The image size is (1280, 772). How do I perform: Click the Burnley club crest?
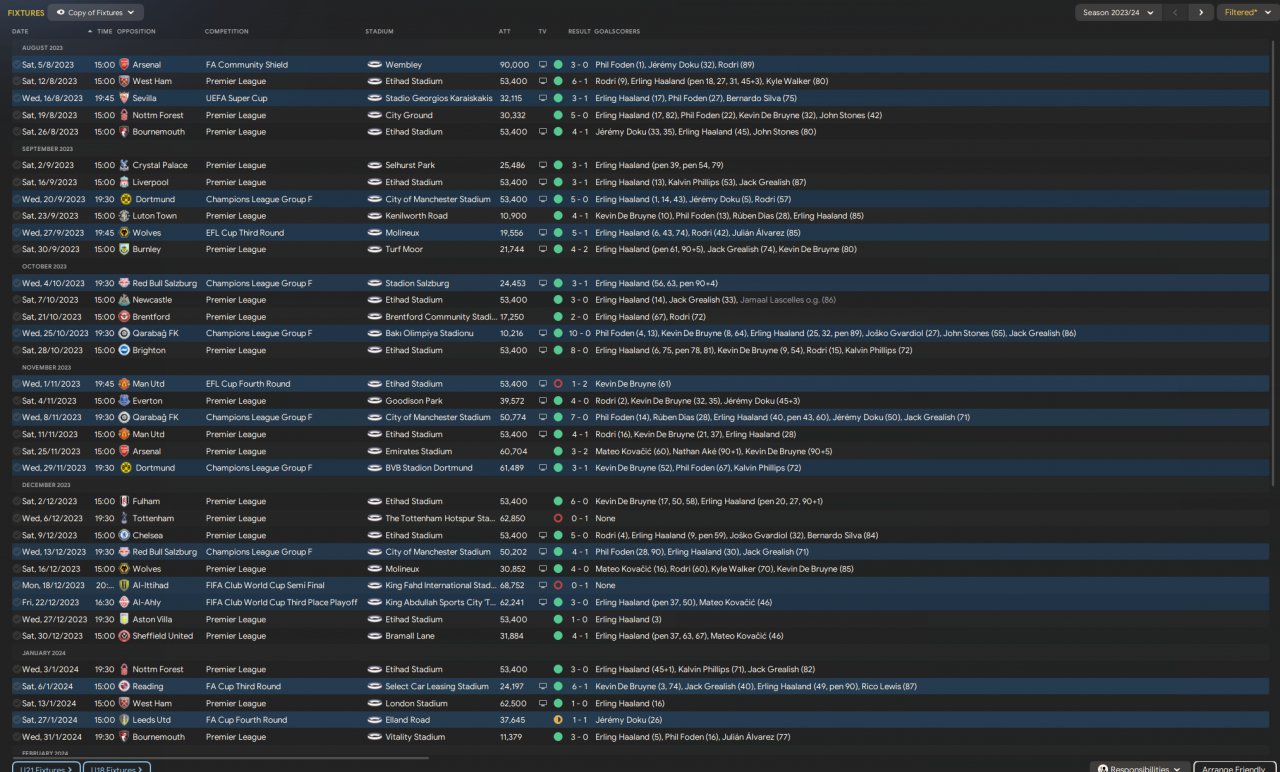click(124, 249)
